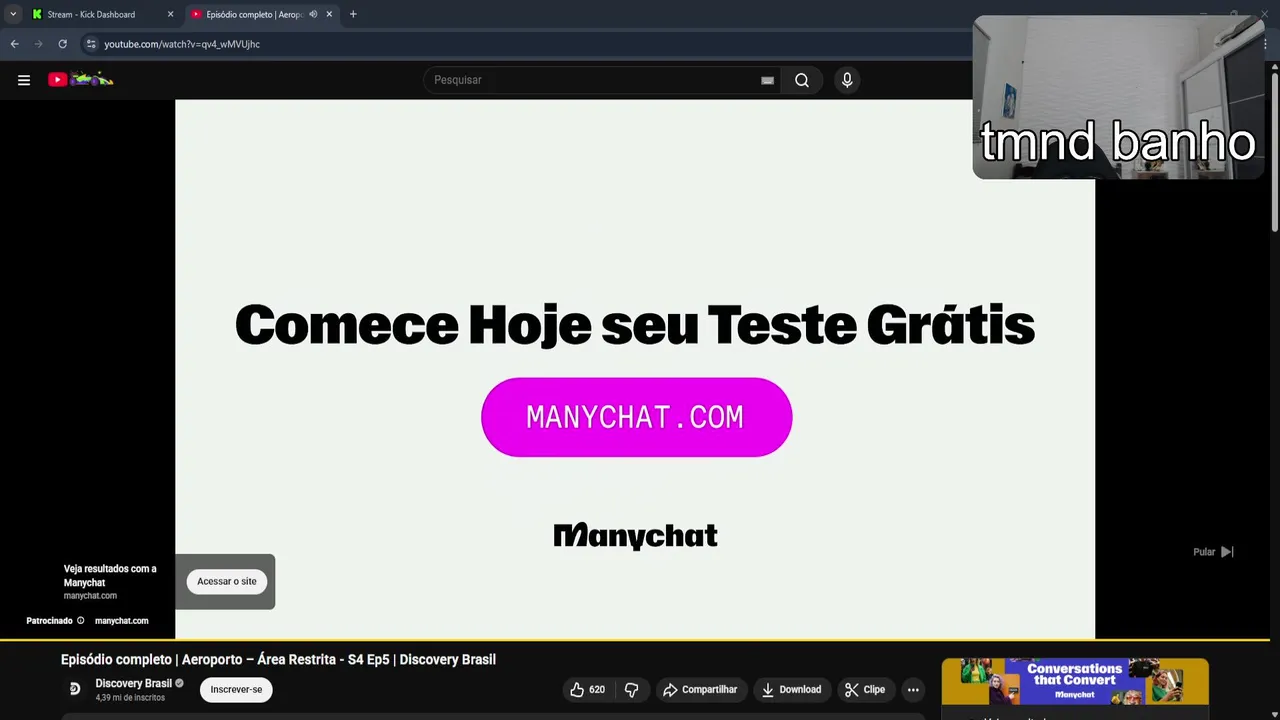Screen dimensions: 1280x720
Task: Open the on-screen keyboard in search box
Action: (x=767, y=80)
